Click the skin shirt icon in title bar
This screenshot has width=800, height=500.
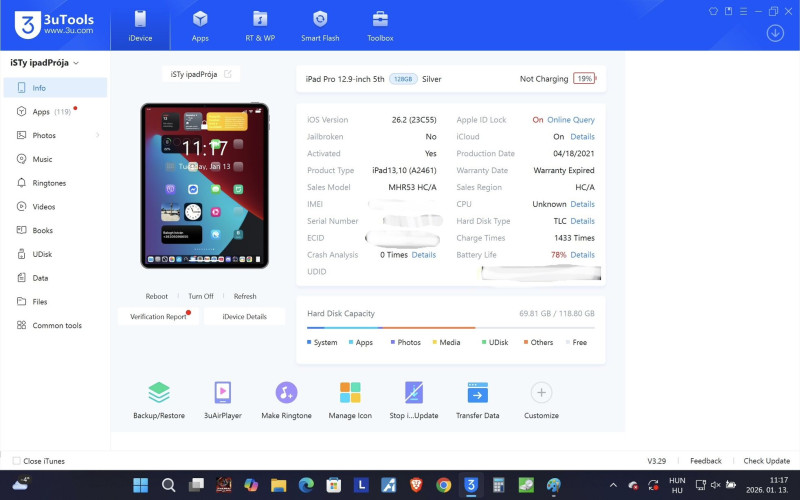[x=713, y=11]
